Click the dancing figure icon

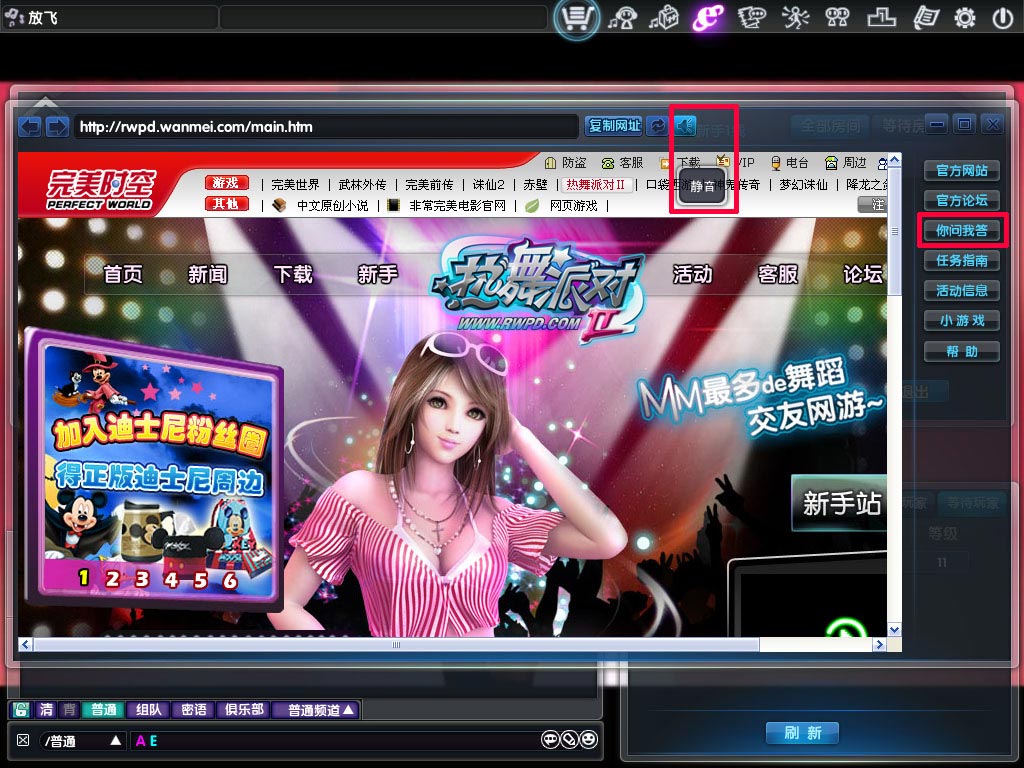795,18
